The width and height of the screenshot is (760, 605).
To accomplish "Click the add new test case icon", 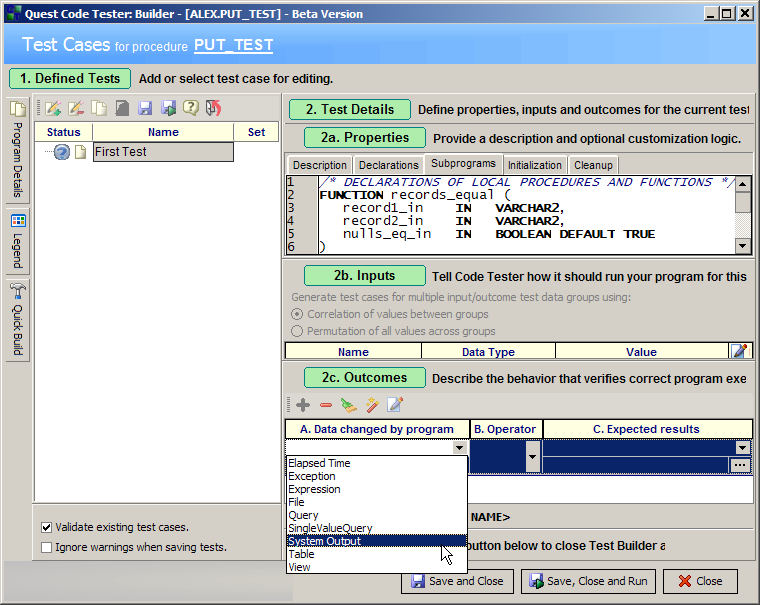I will (53, 108).
